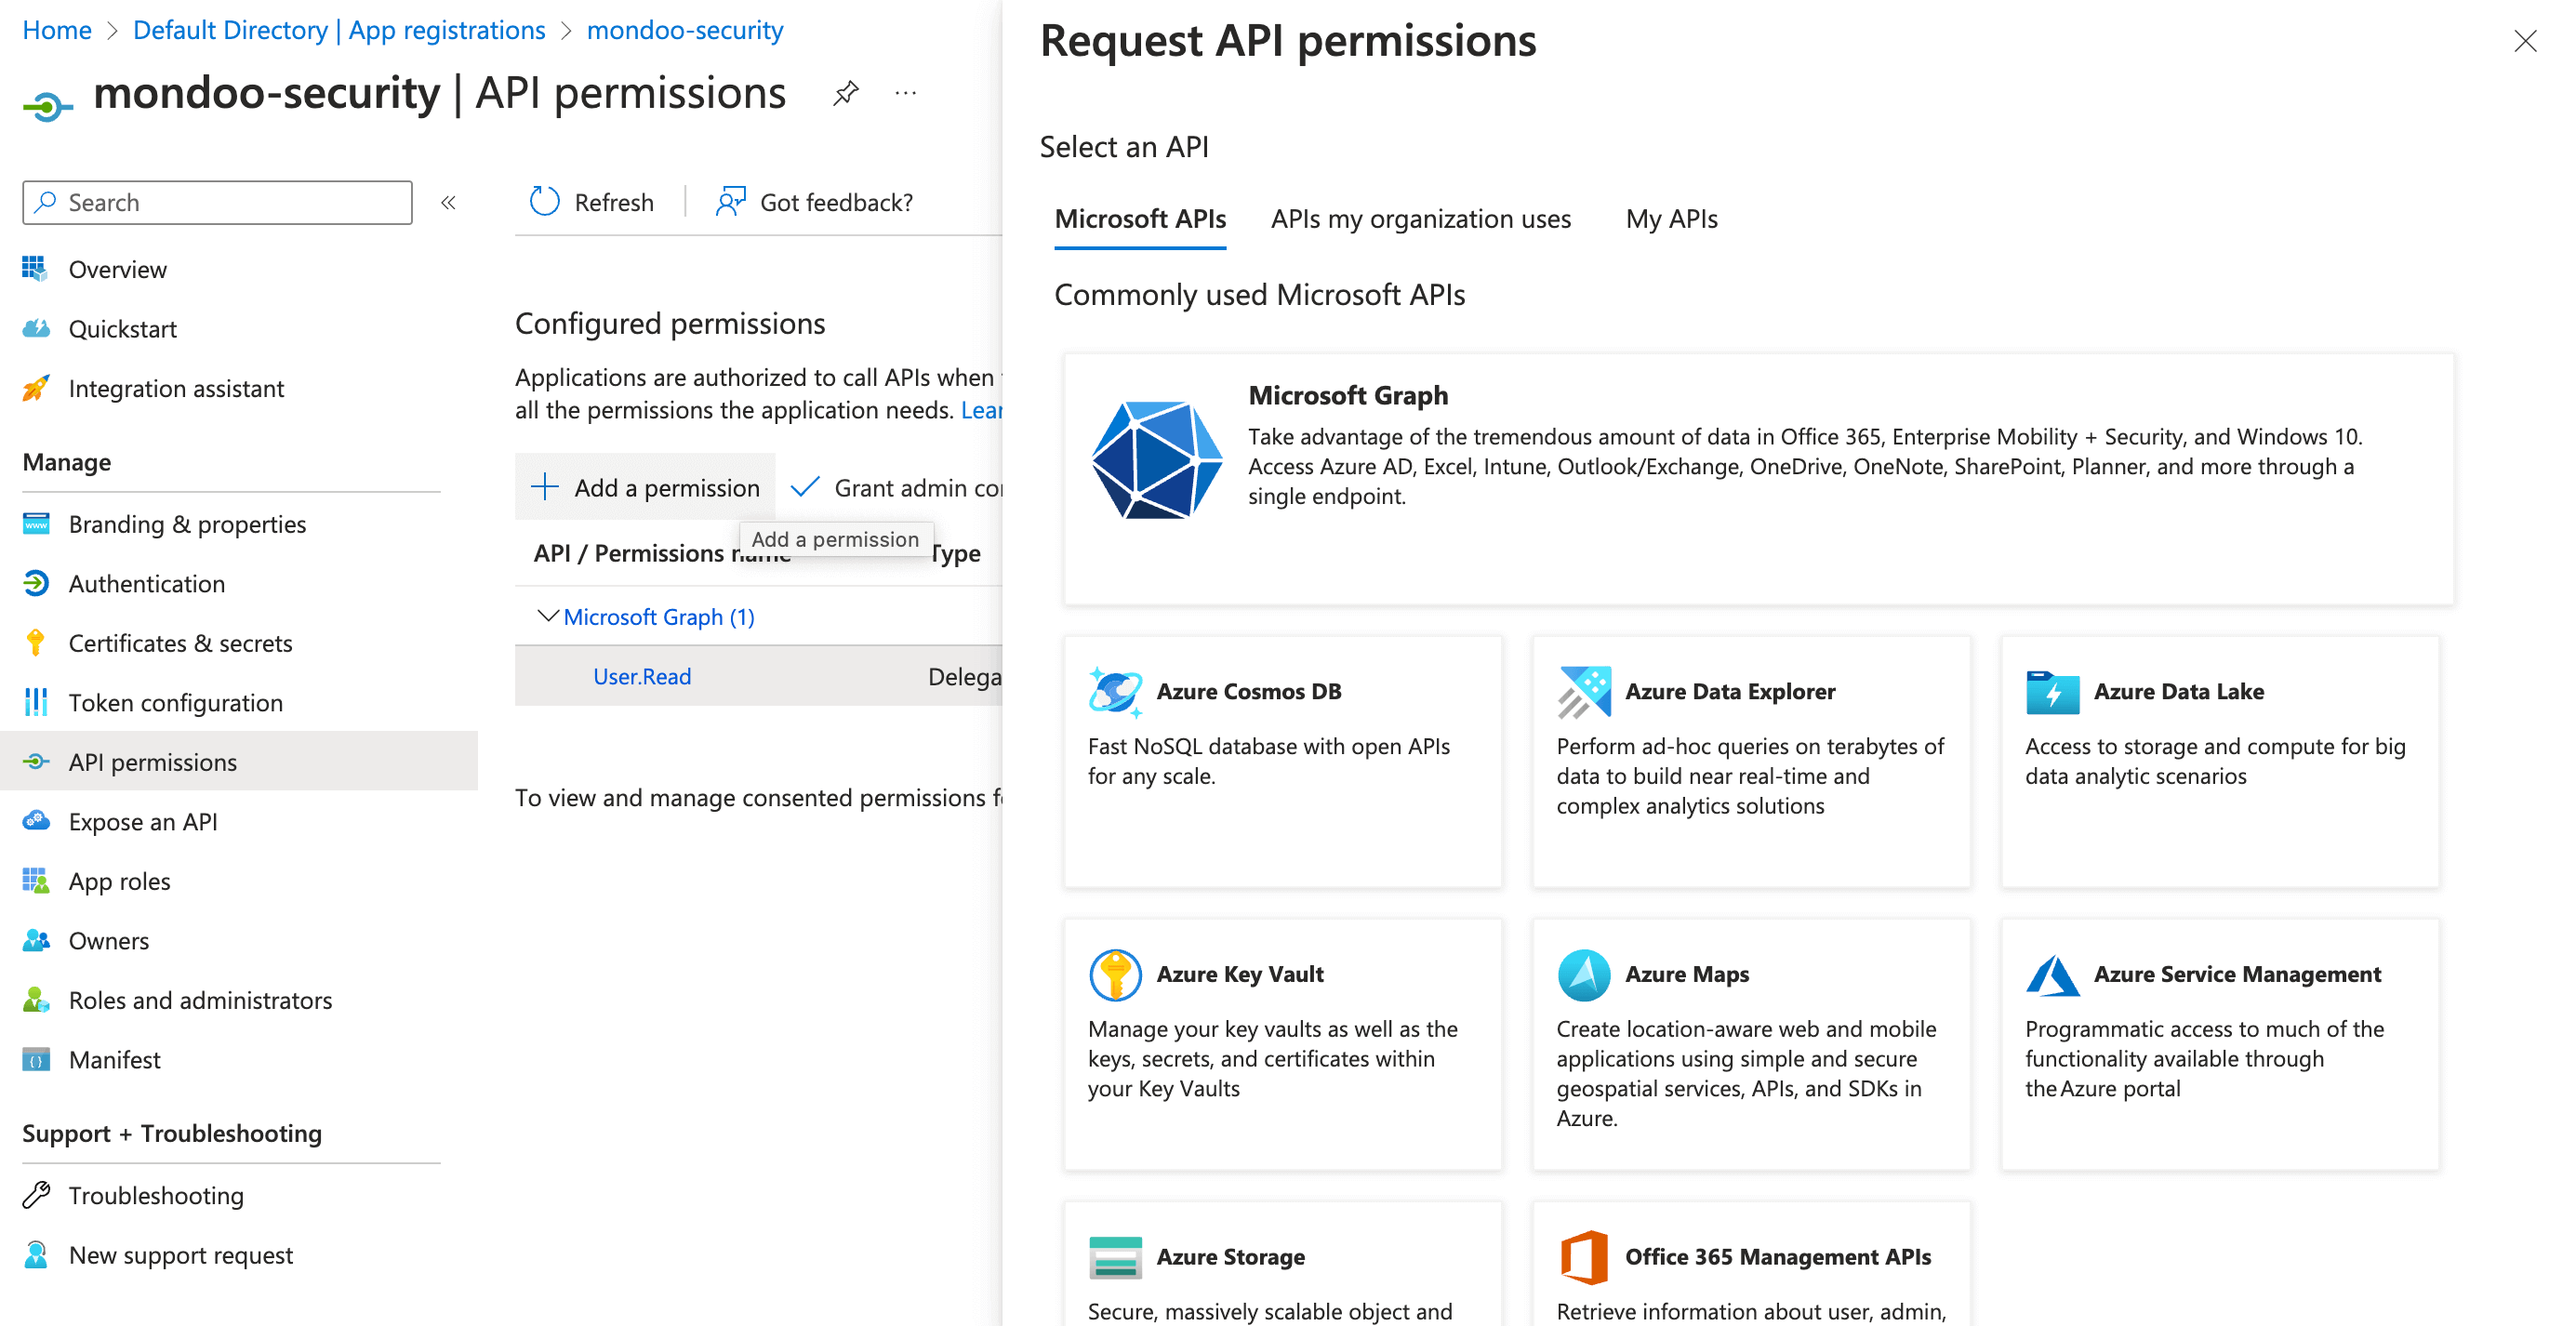The width and height of the screenshot is (2576, 1326).
Task: Open Token configuration settings
Action: point(175,702)
